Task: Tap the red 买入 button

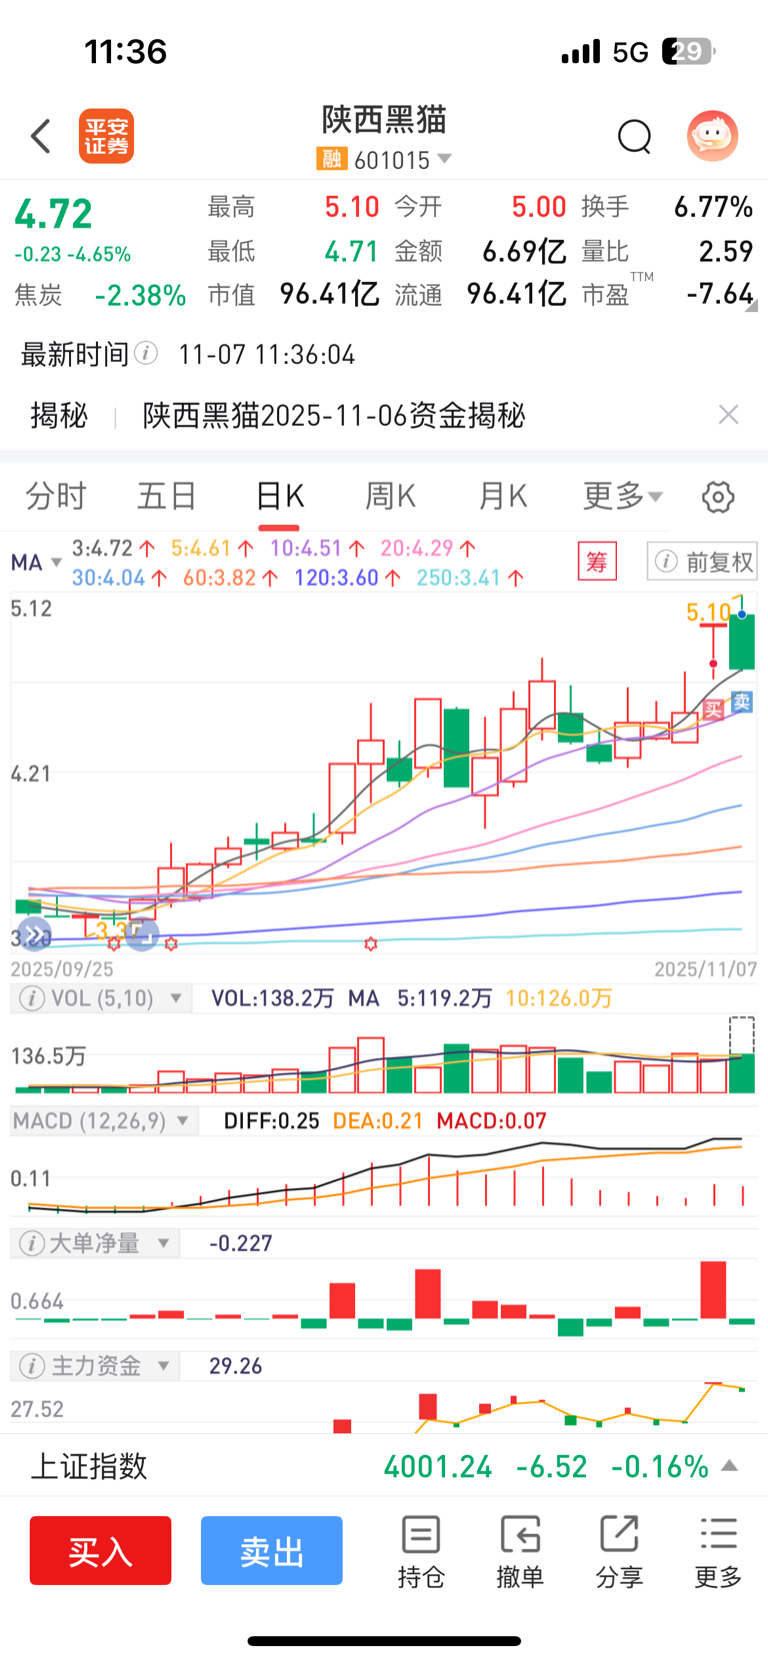Action: coord(100,1551)
